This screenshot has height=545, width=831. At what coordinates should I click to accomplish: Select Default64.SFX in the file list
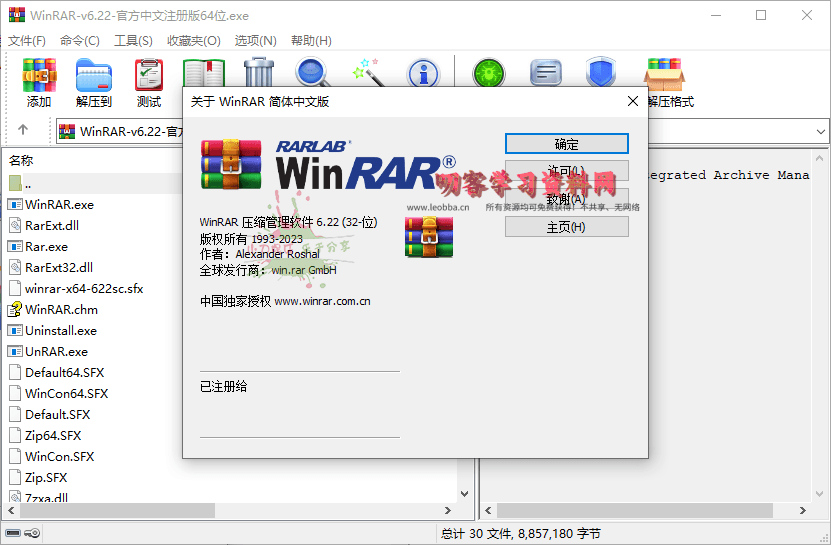coord(64,373)
